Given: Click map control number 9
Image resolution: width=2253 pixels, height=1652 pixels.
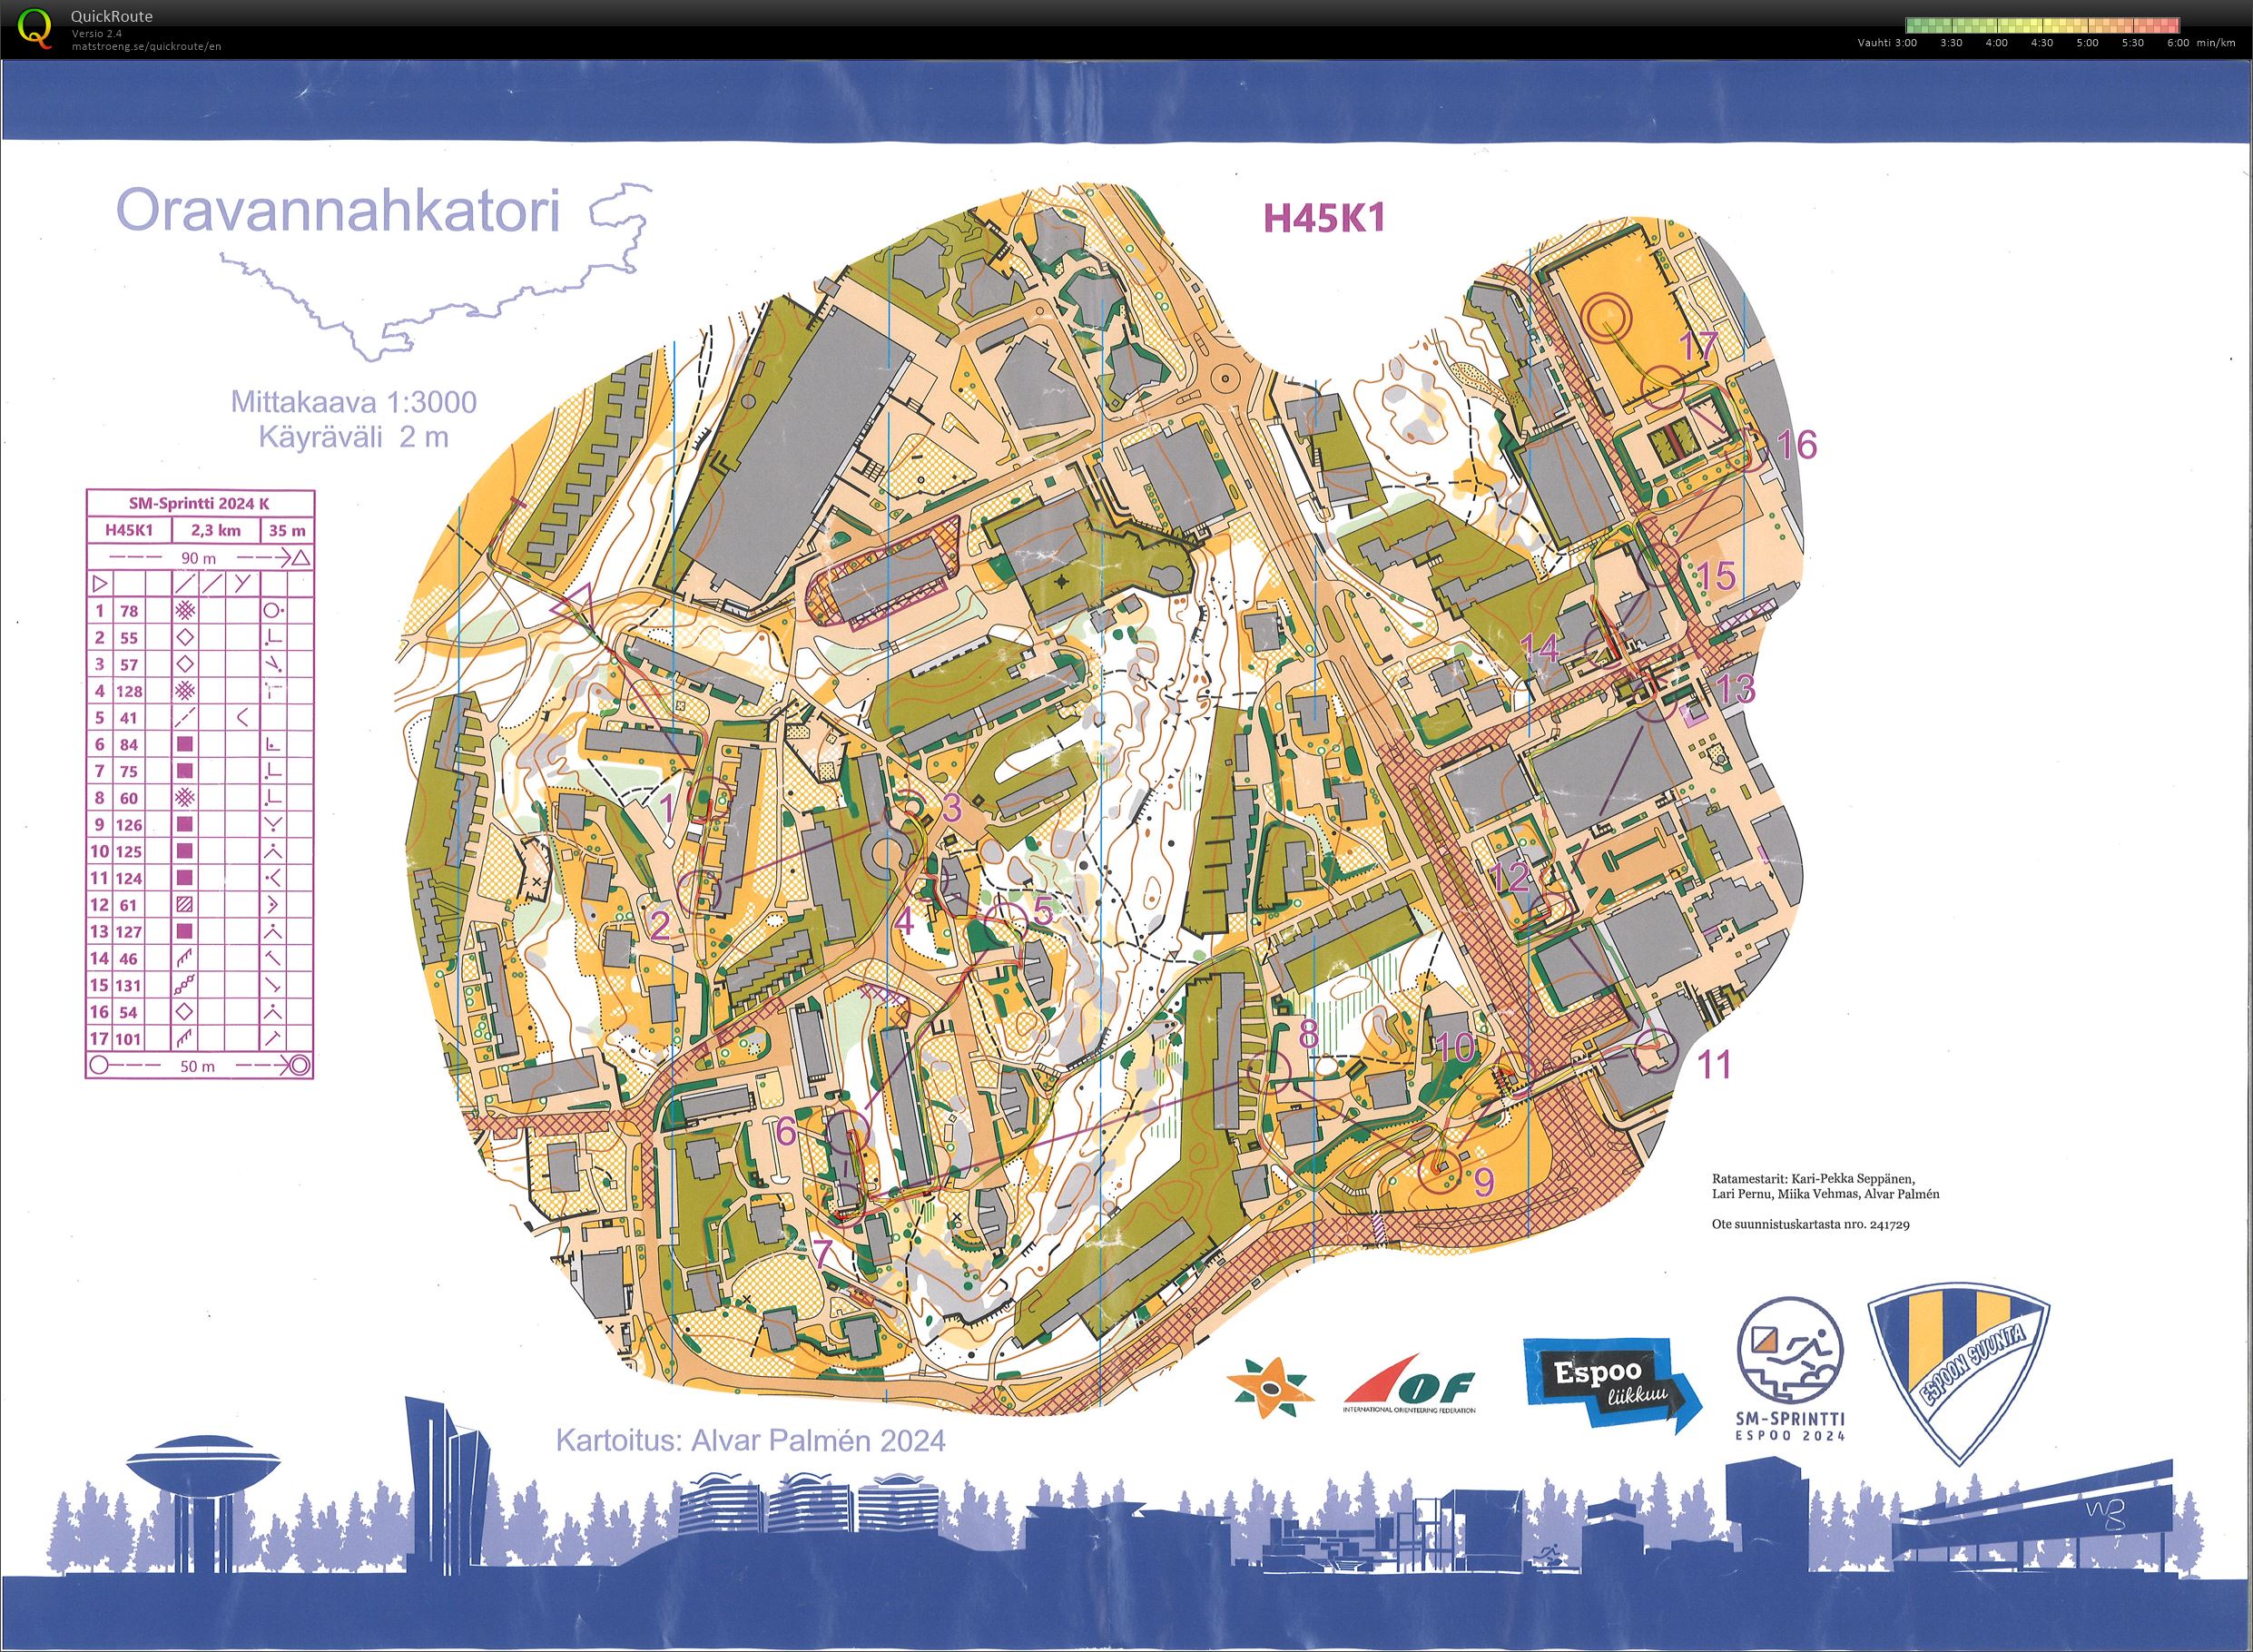Looking at the screenshot, I should tap(1484, 1181).
